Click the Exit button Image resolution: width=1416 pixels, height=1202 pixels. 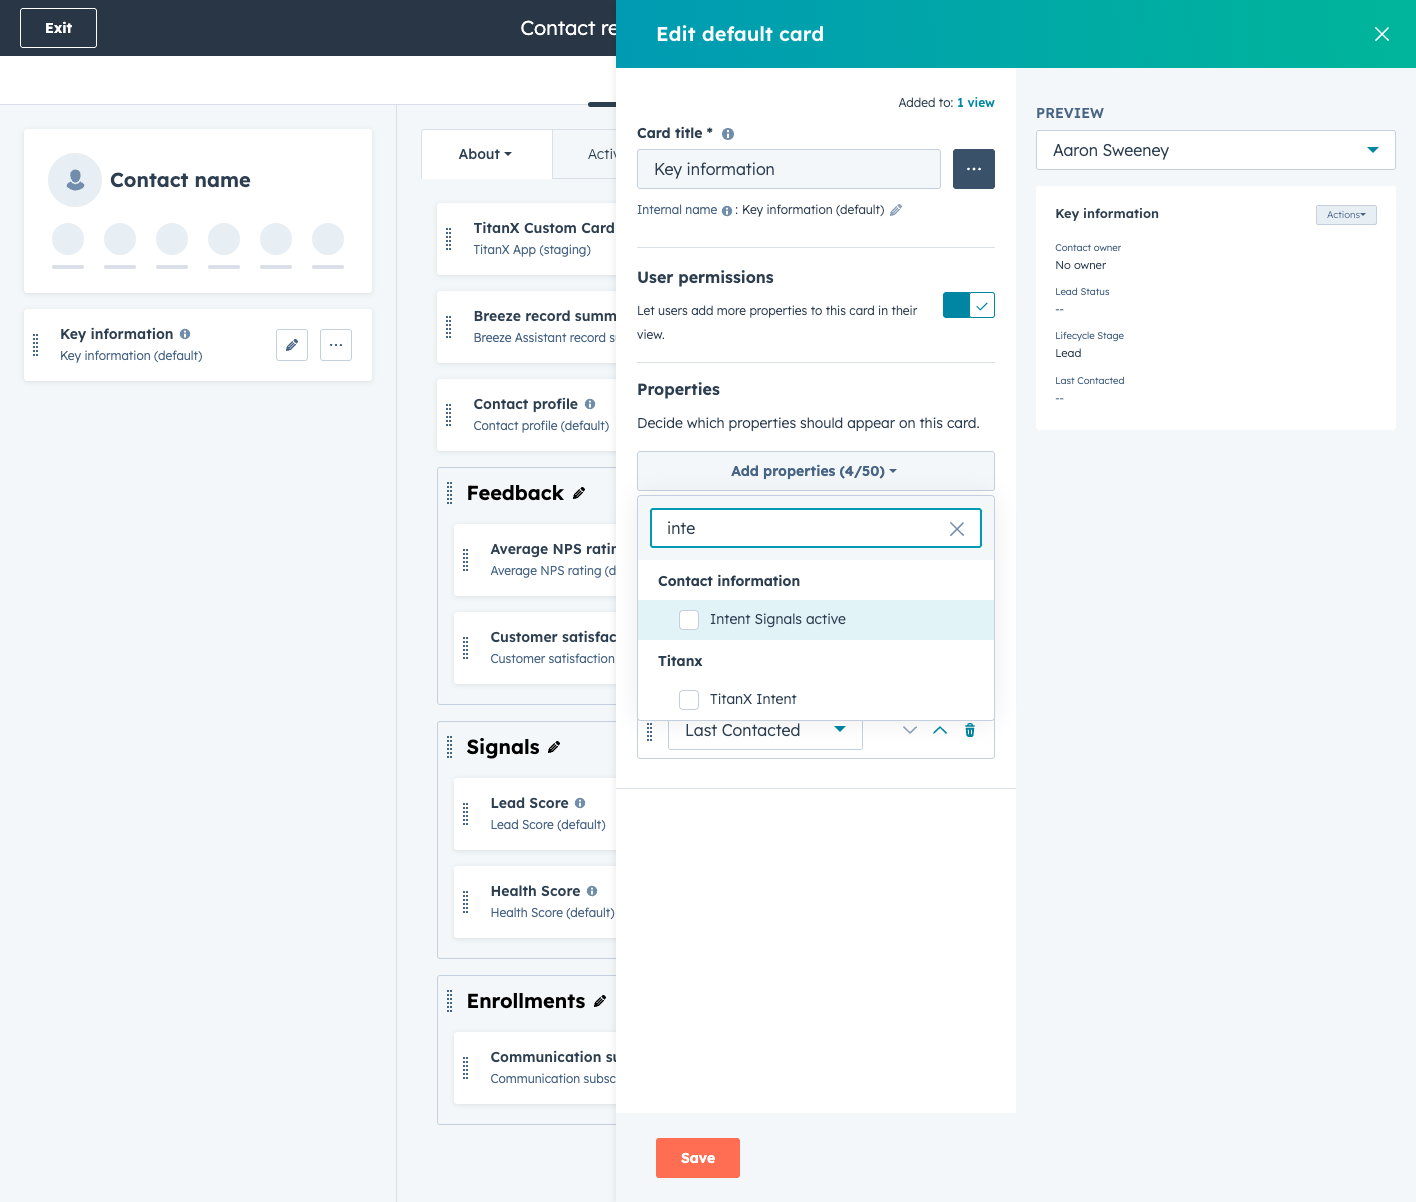[58, 28]
